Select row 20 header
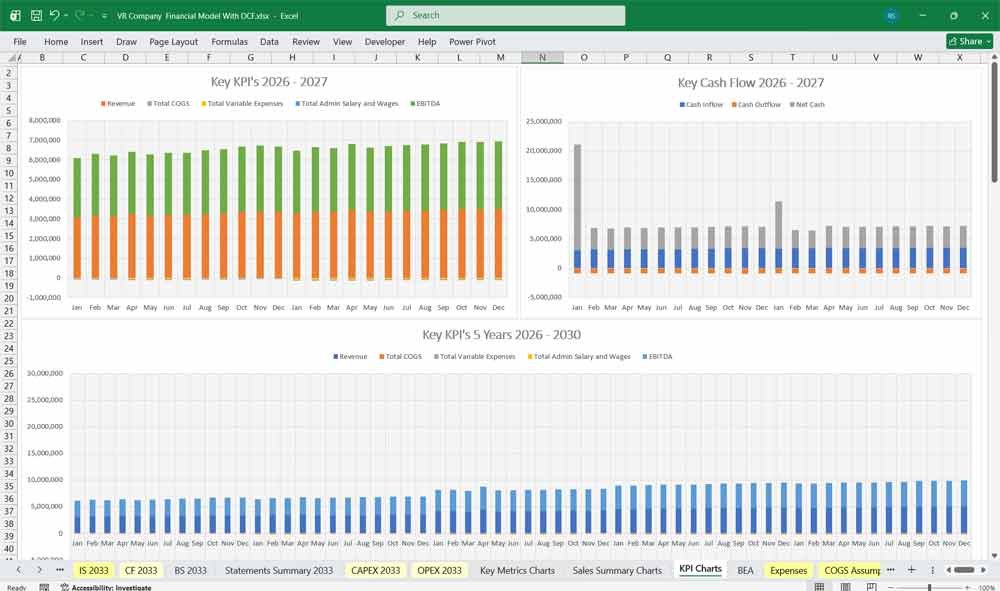Viewport: 1000px width, 591px height. [9, 298]
